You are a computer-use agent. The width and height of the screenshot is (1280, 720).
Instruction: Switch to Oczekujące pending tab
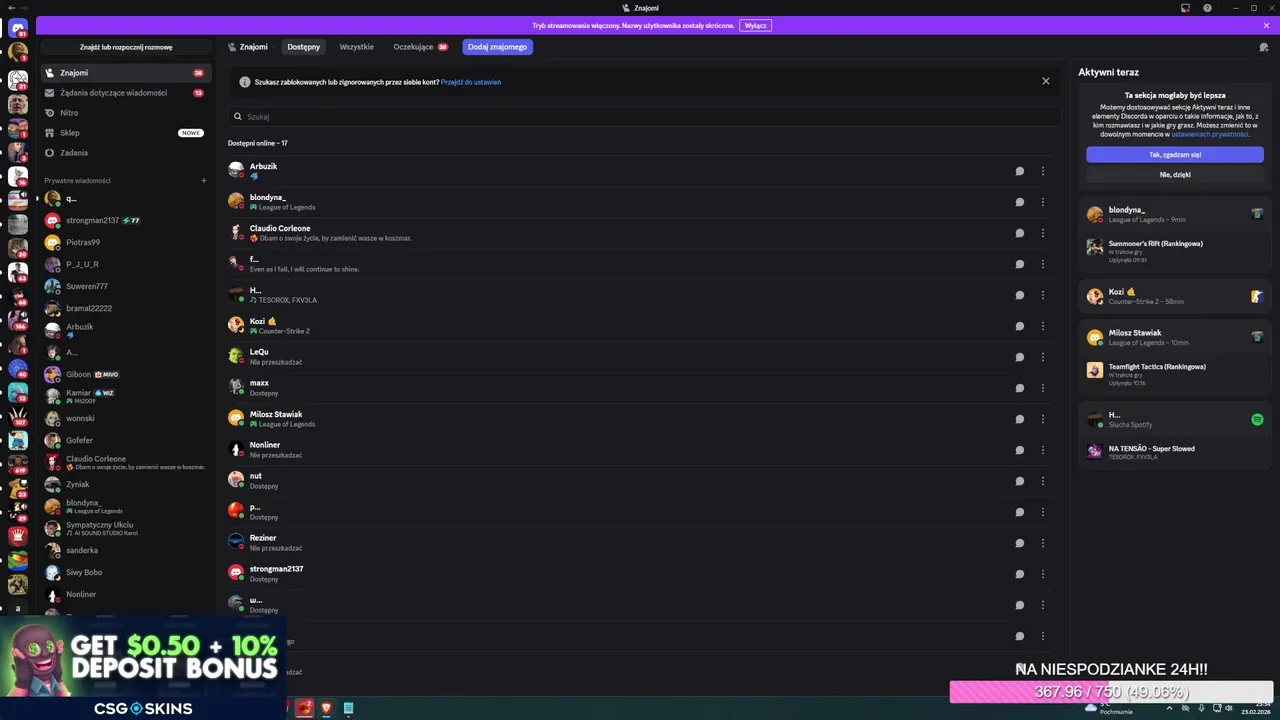(x=420, y=47)
